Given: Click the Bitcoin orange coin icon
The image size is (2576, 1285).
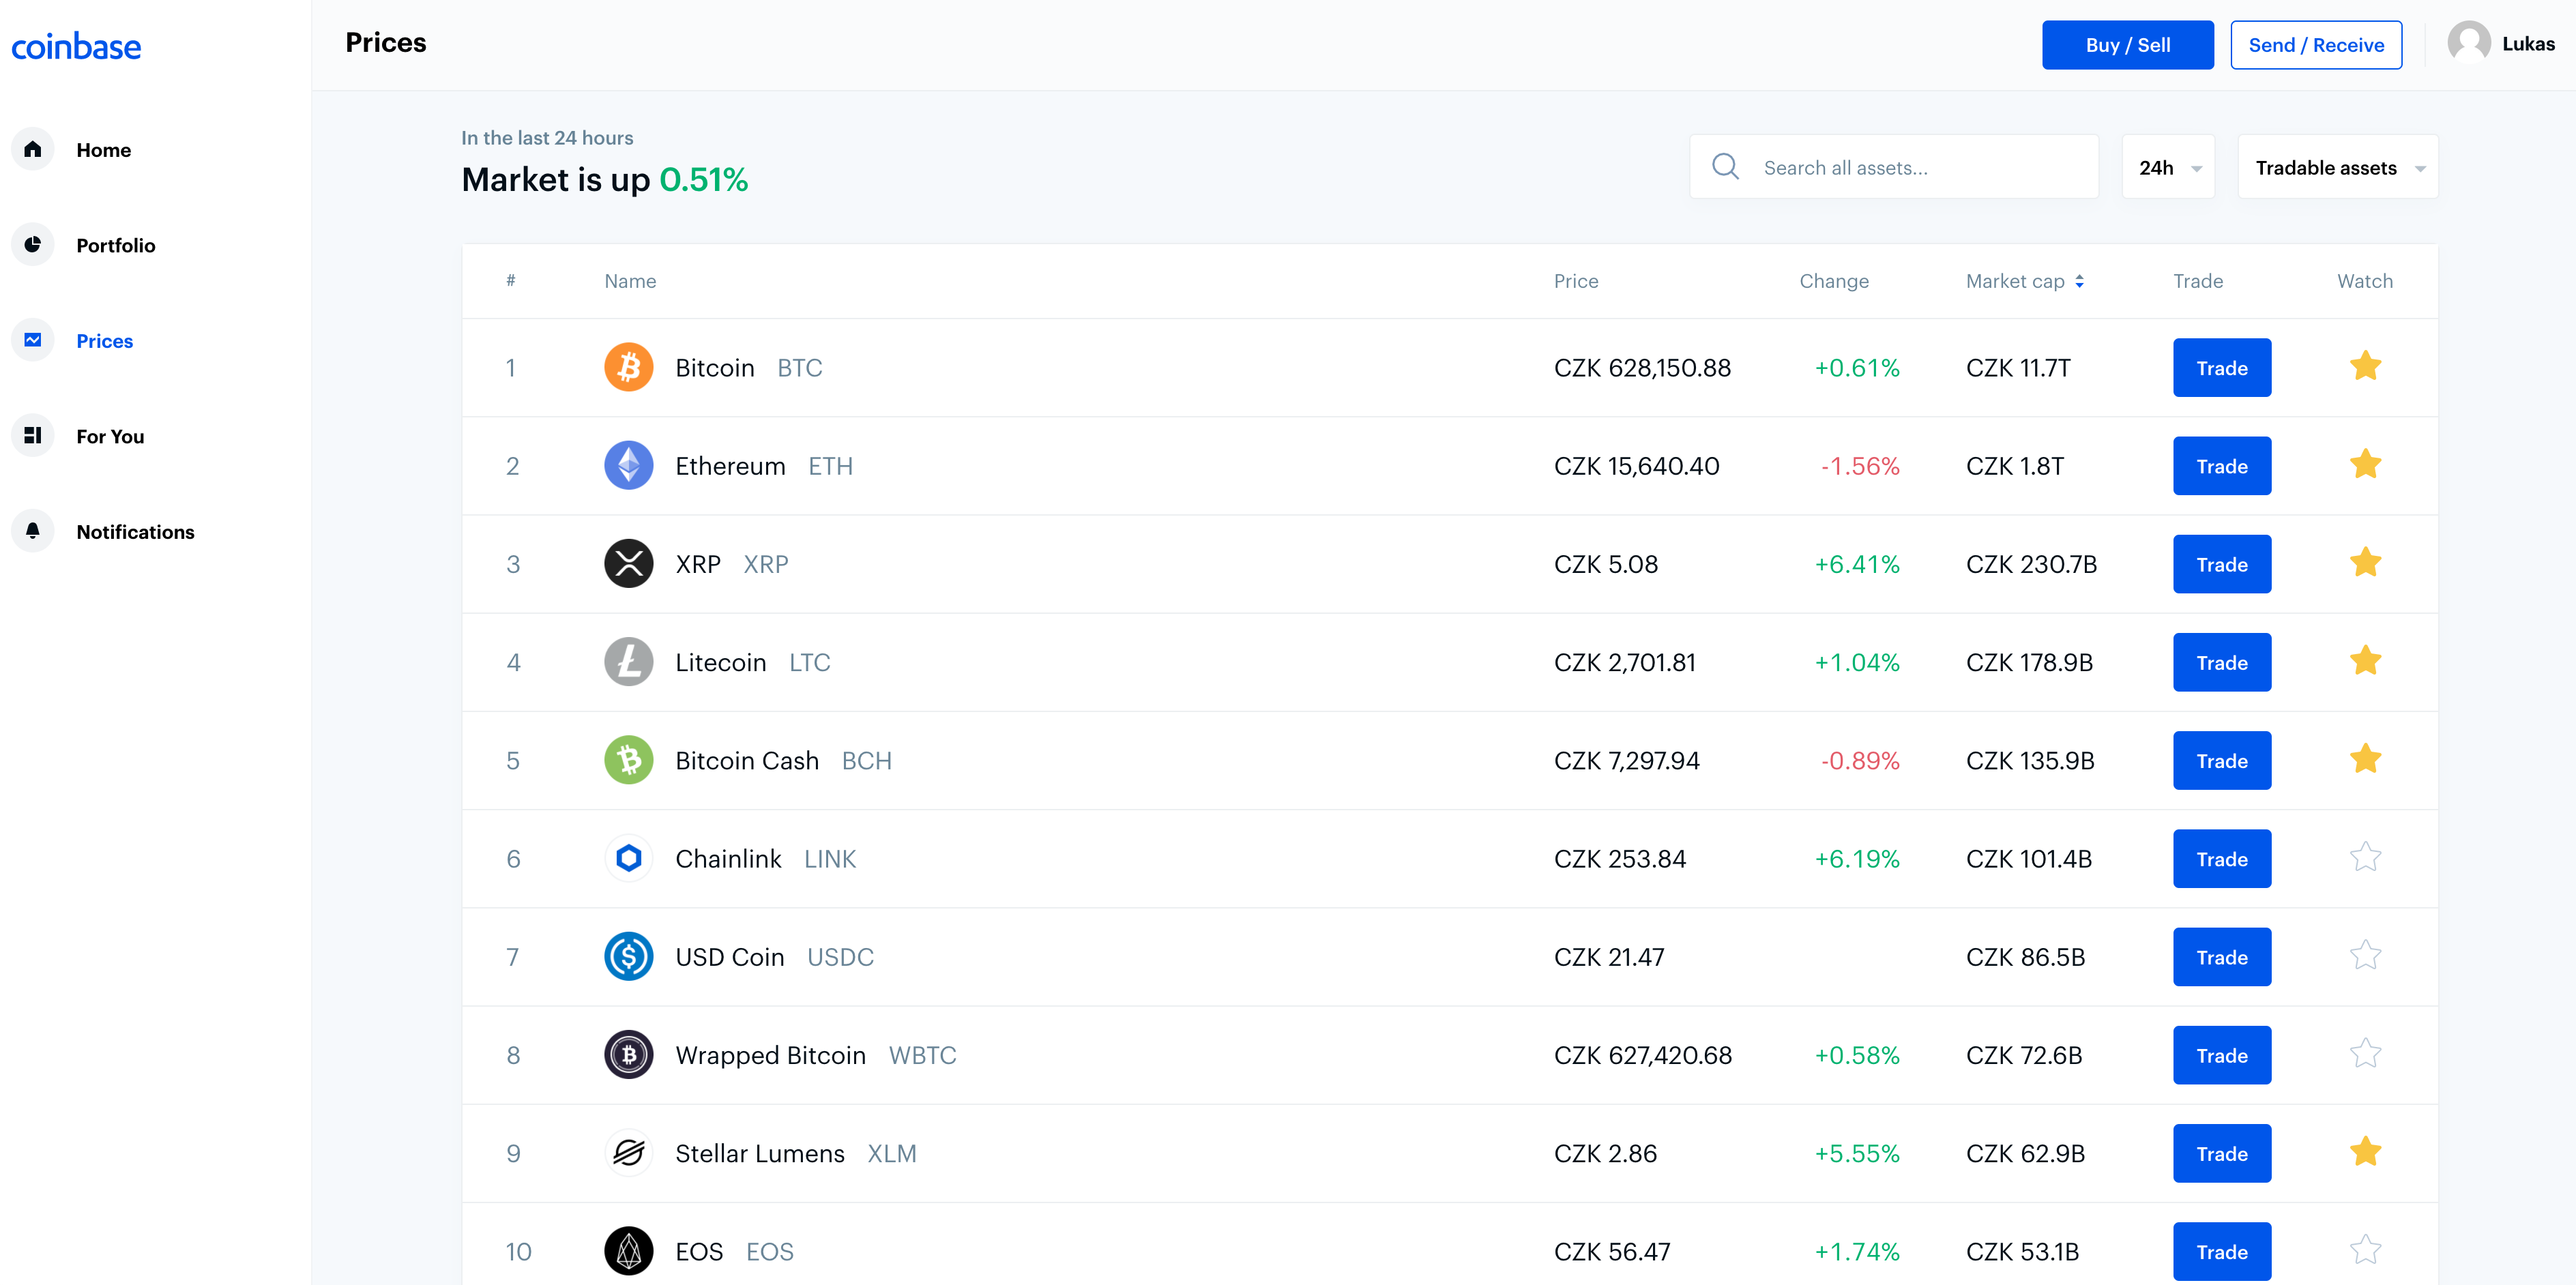Looking at the screenshot, I should click(x=628, y=368).
